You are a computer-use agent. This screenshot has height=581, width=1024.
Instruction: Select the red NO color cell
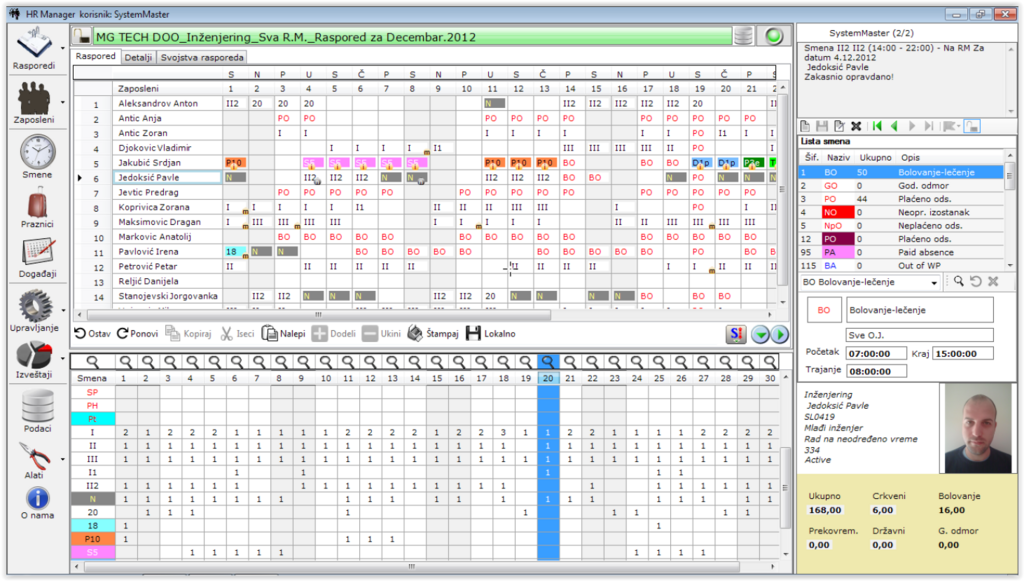831,213
